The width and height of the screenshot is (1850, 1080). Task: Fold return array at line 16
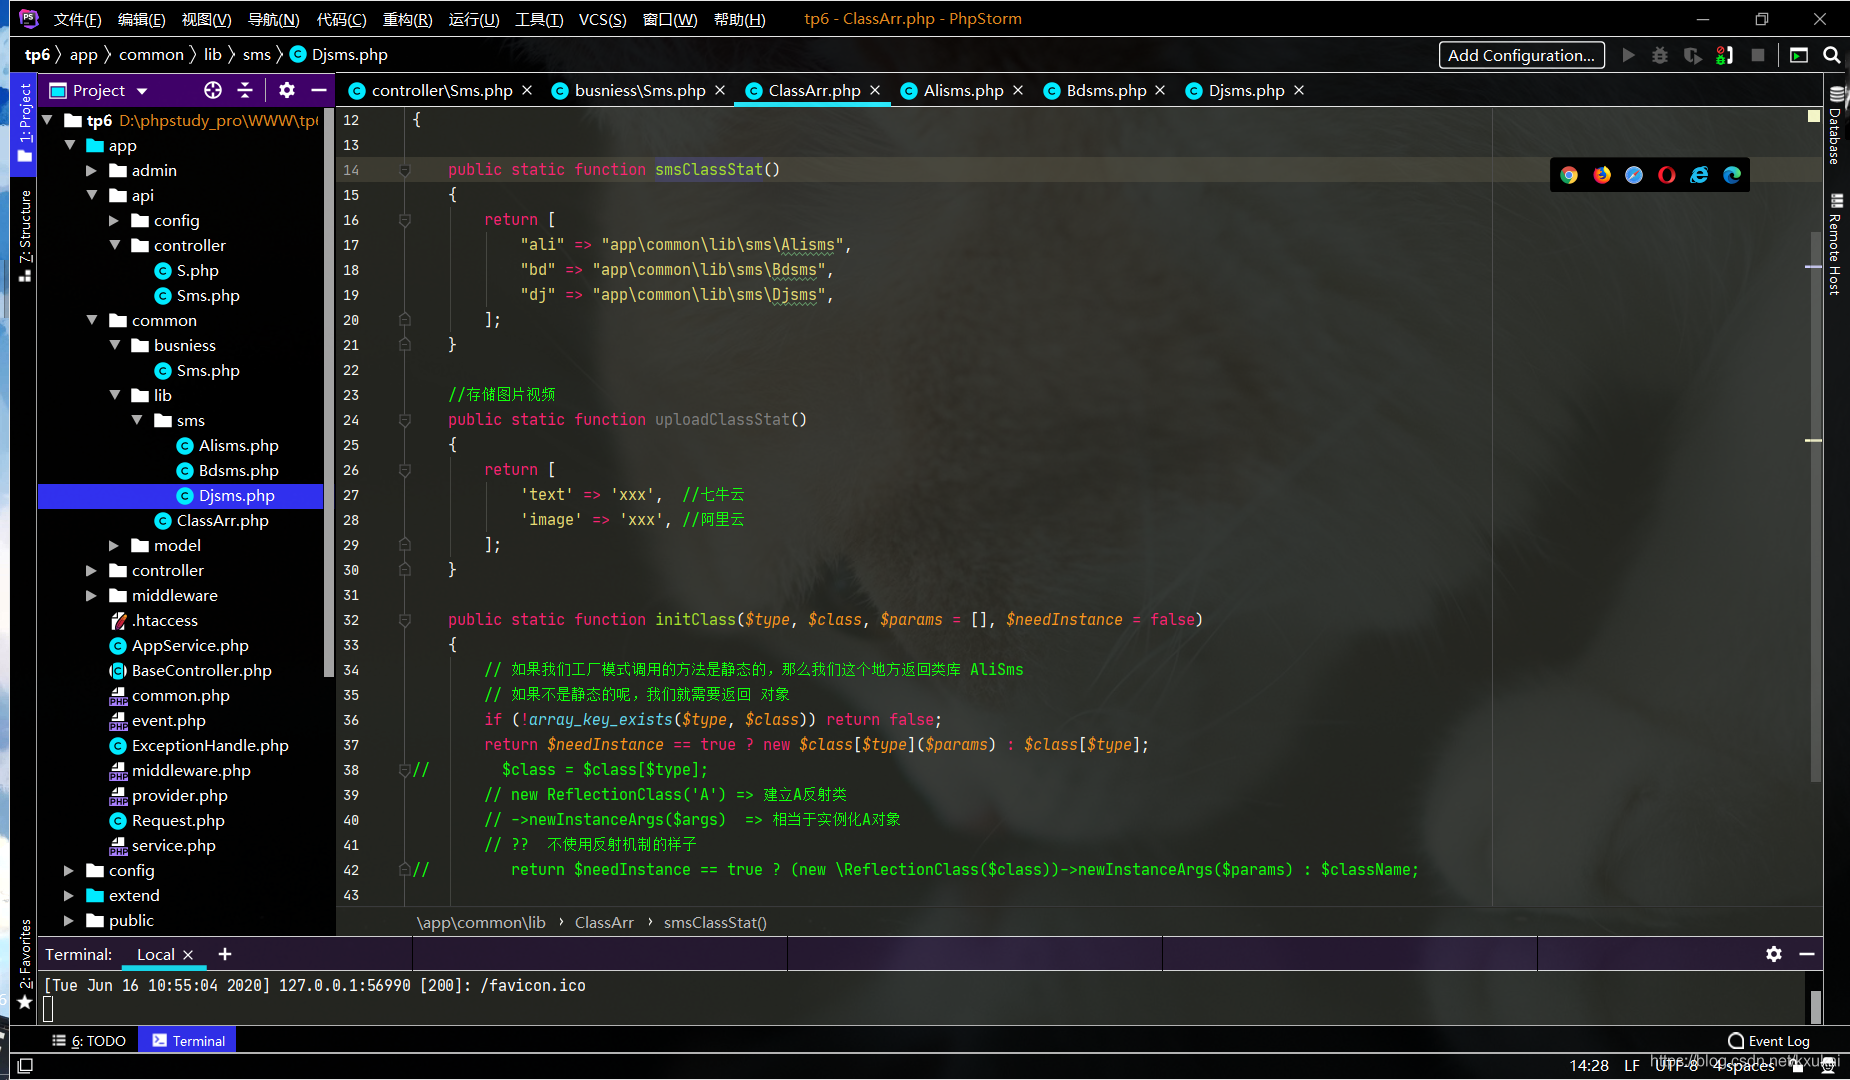click(405, 220)
